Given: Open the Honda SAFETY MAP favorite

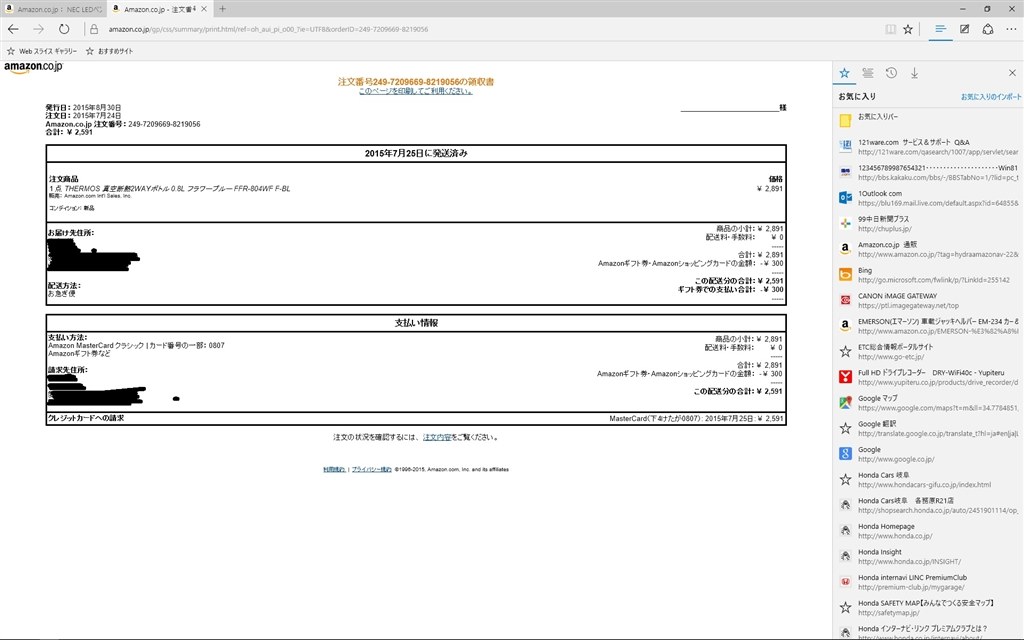Looking at the screenshot, I should click(x=929, y=607).
